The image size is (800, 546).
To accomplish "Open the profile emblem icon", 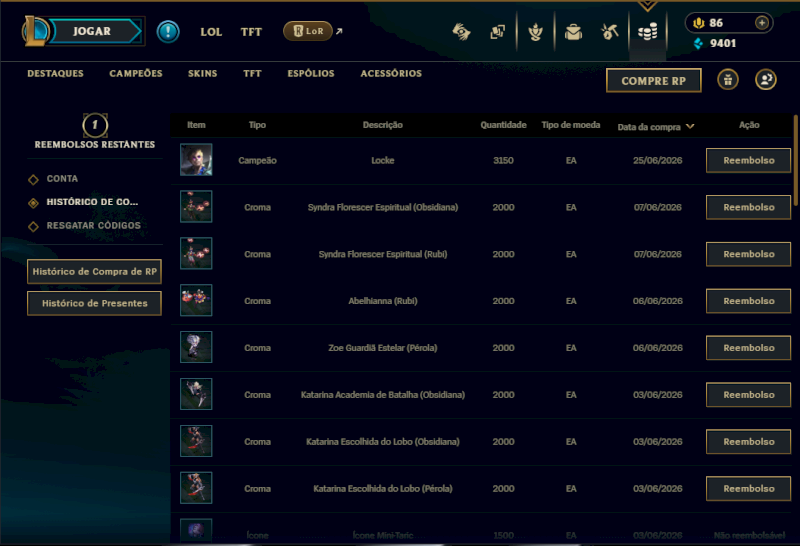I will [x=535, y=32].
